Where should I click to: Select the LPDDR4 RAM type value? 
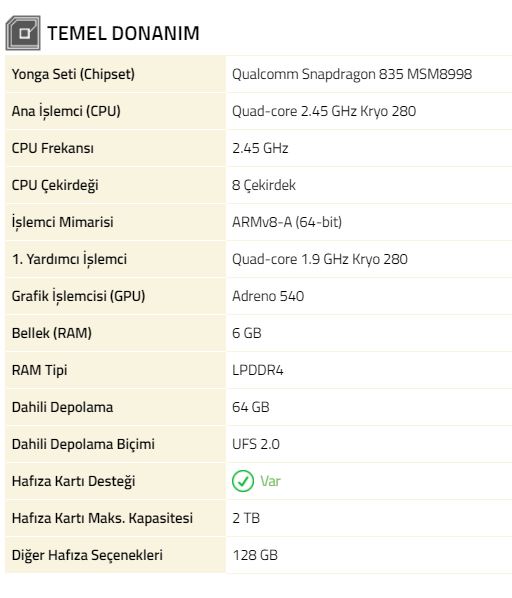tap(258, 370)
